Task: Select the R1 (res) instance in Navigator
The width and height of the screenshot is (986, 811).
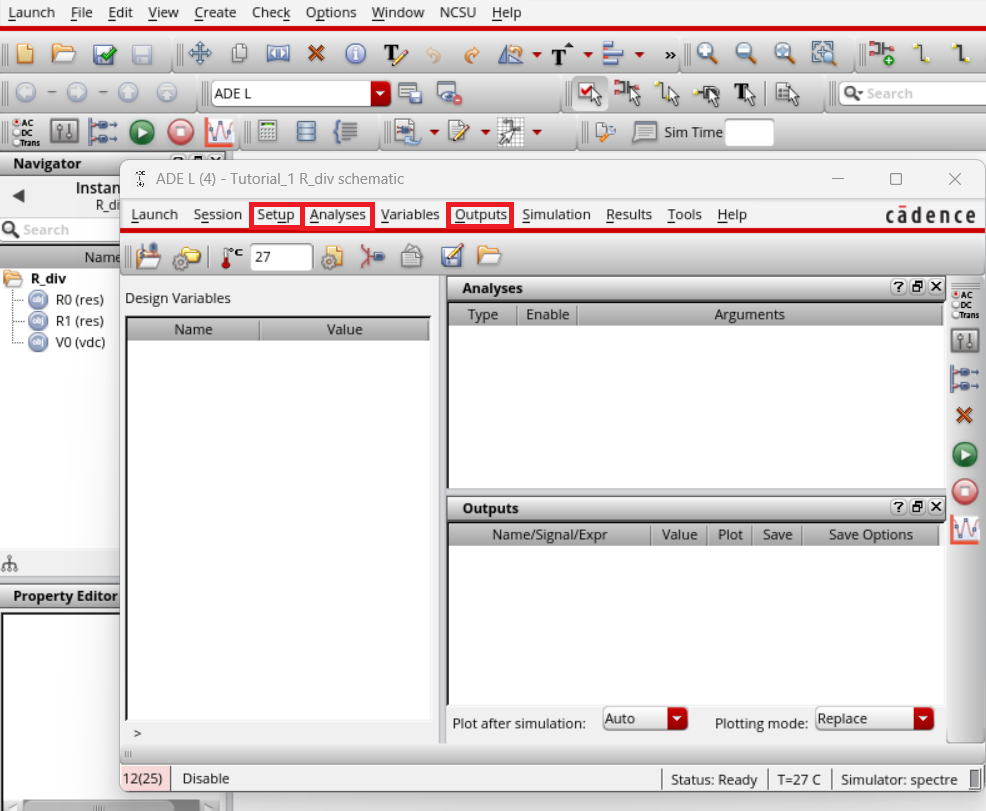Action: click(79, 321)
